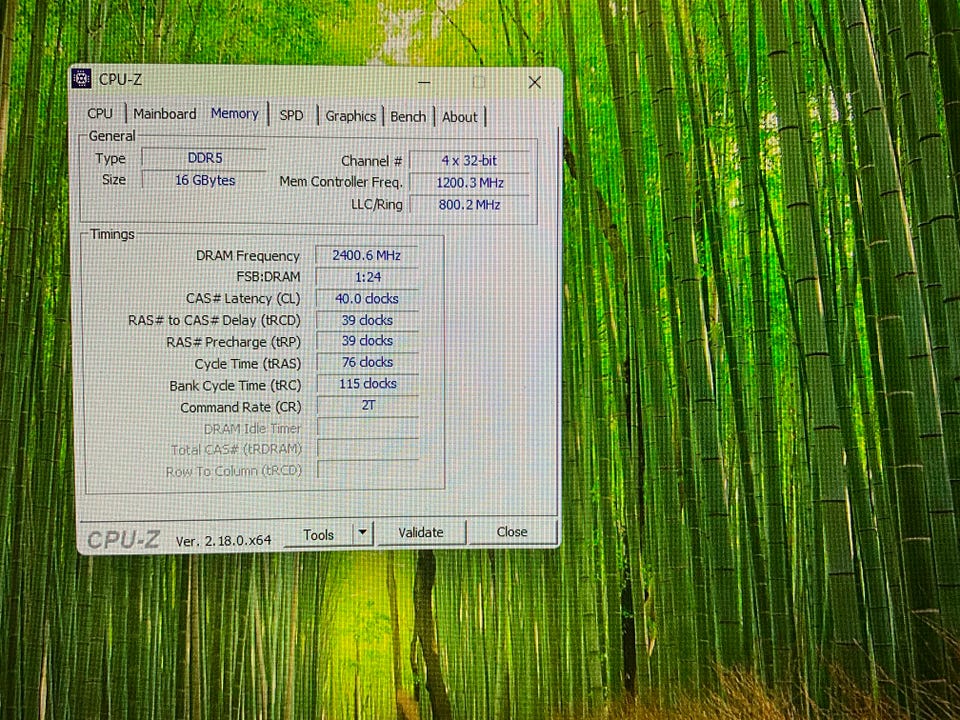
Task: Click the 2T command rate value
Action: (x=367, y=405)
